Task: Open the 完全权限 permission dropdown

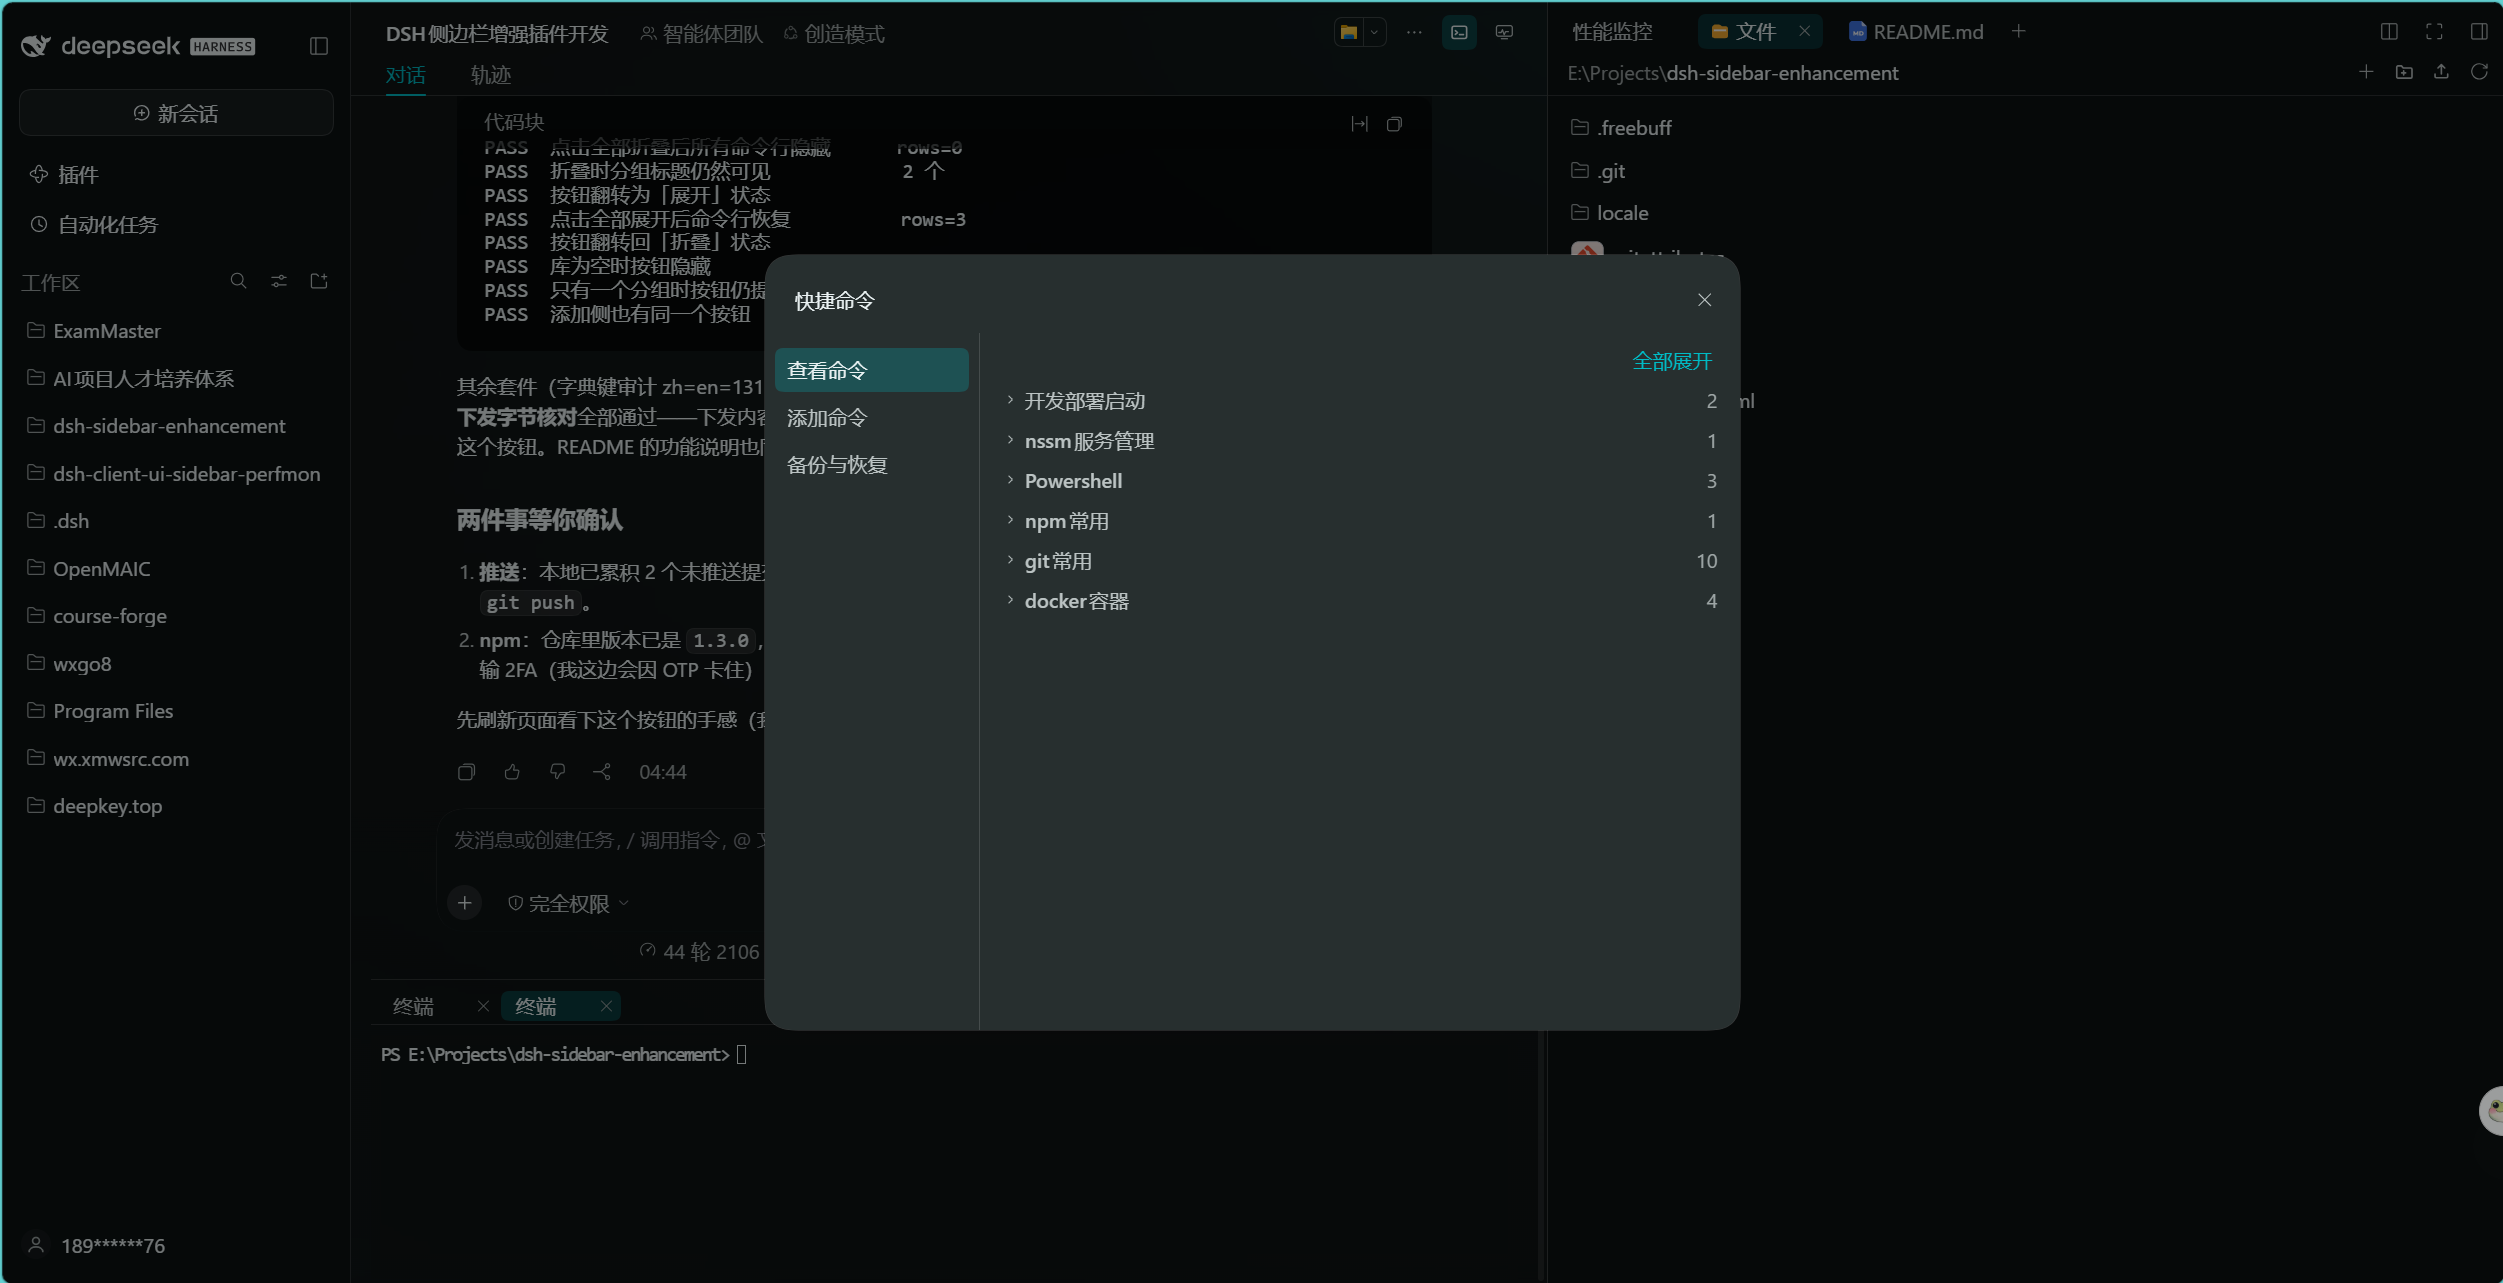Action: (569, 904)
